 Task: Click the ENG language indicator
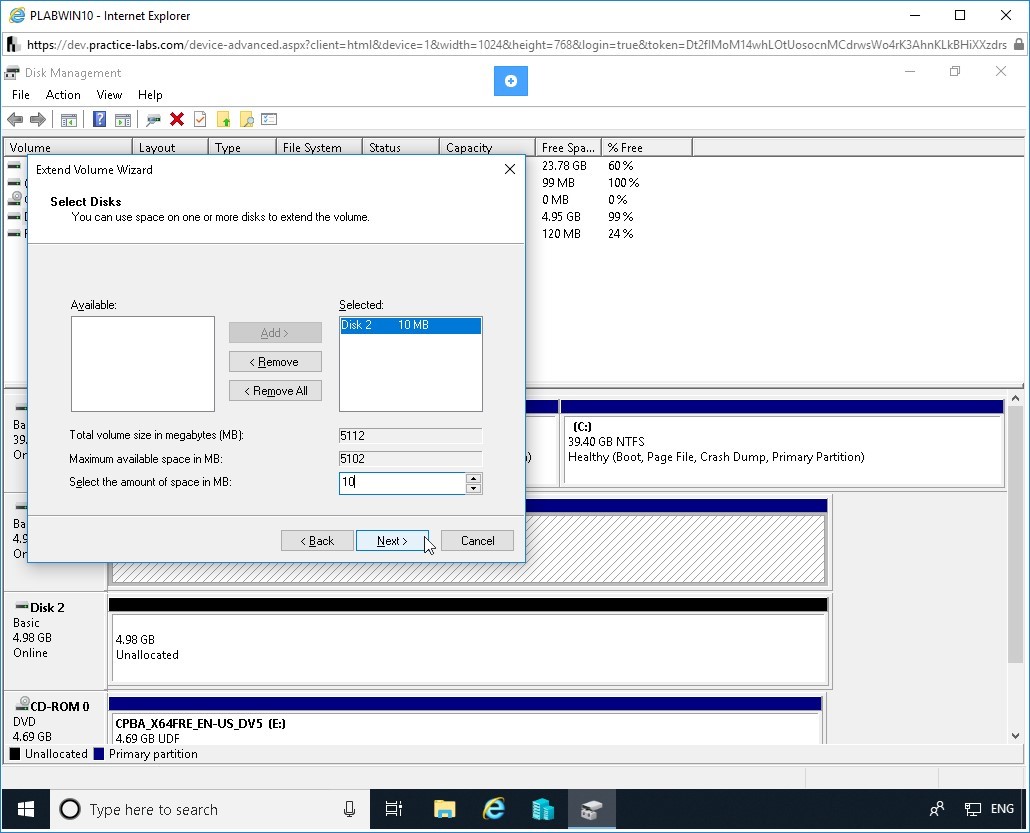coord(1002,809)
